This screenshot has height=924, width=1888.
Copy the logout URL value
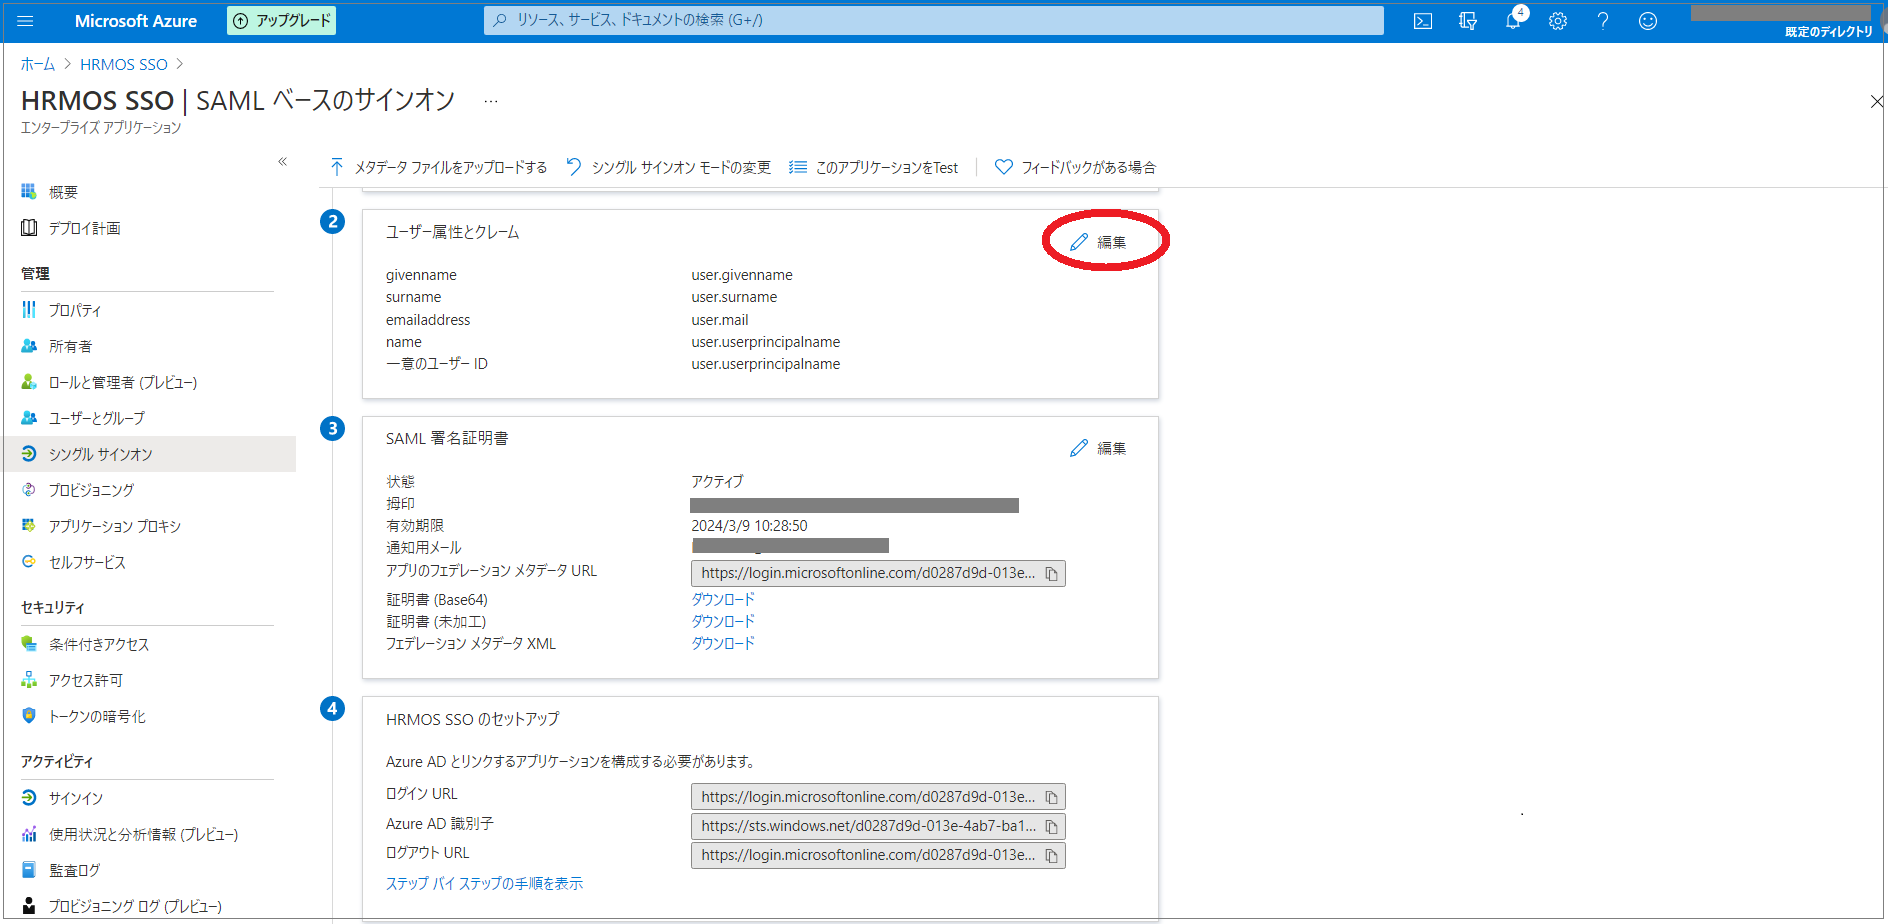(1051, 856)
